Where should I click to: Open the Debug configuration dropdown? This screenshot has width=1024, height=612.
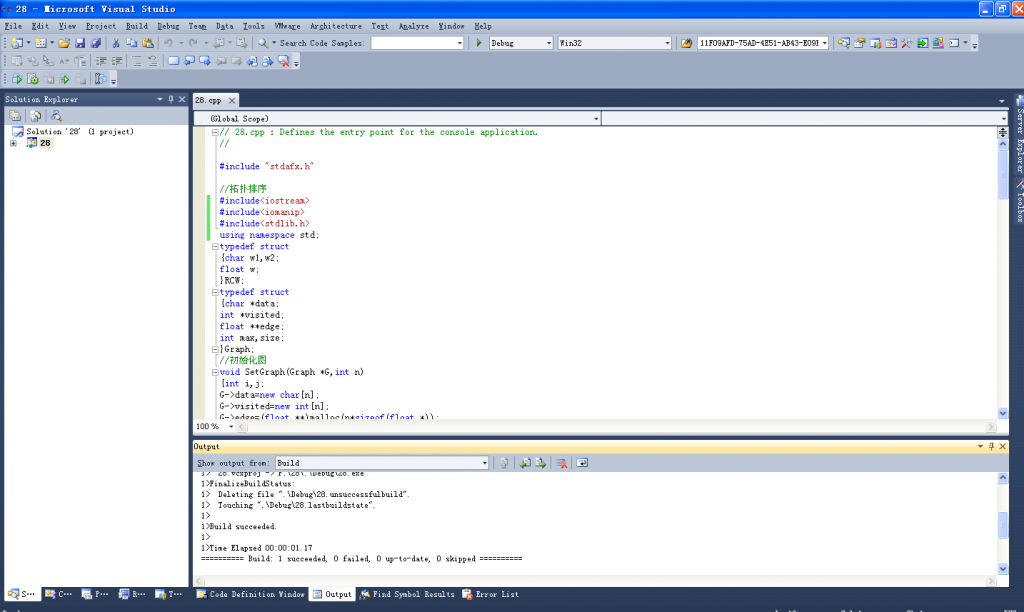click(549, 43)
